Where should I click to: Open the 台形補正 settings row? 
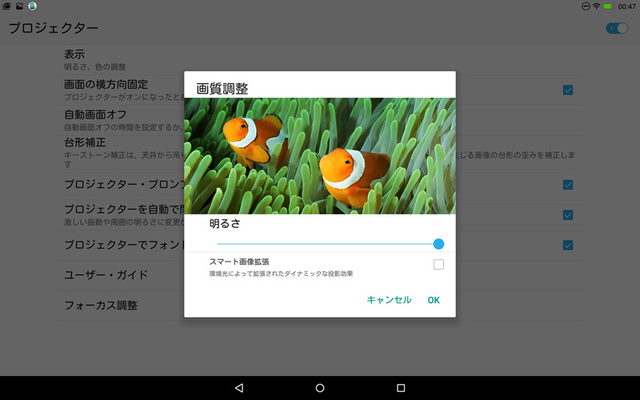tap(320, 153)
